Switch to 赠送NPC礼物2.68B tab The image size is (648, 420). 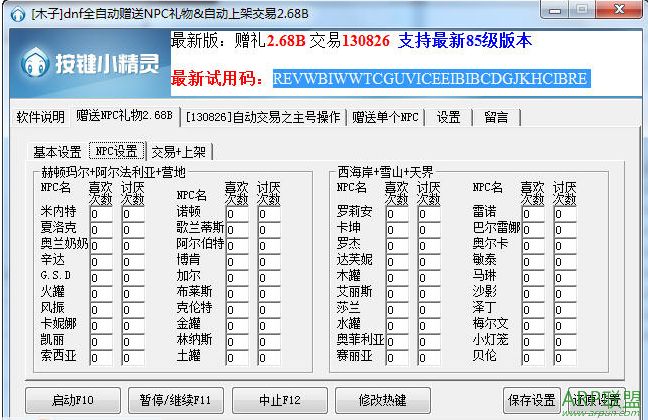click(x=124, y=116)
